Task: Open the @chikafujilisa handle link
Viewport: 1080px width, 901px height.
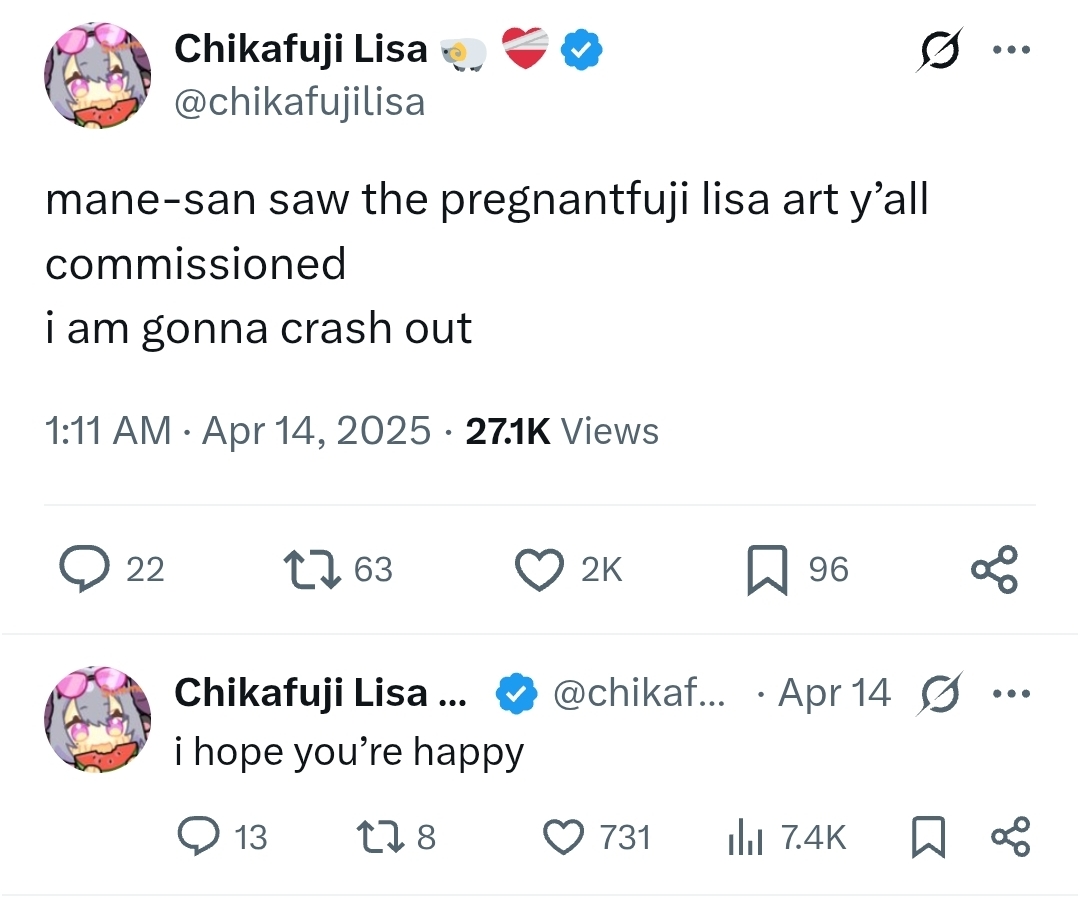Action: click(299, 101)
